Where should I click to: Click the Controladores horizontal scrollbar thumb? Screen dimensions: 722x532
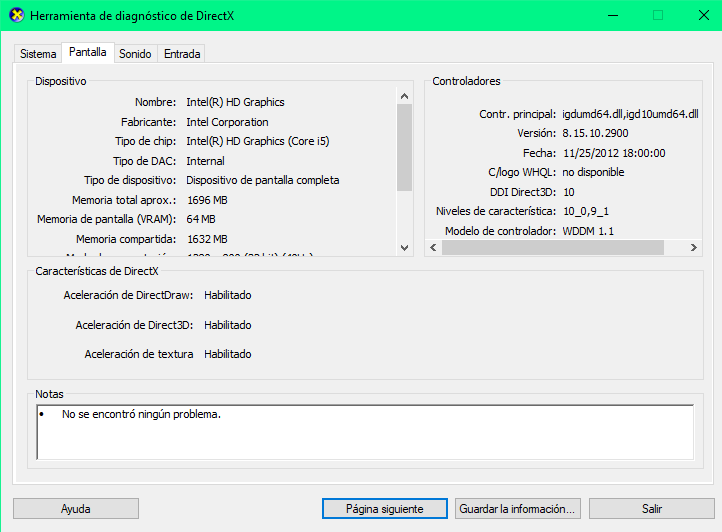coord(553,247)
